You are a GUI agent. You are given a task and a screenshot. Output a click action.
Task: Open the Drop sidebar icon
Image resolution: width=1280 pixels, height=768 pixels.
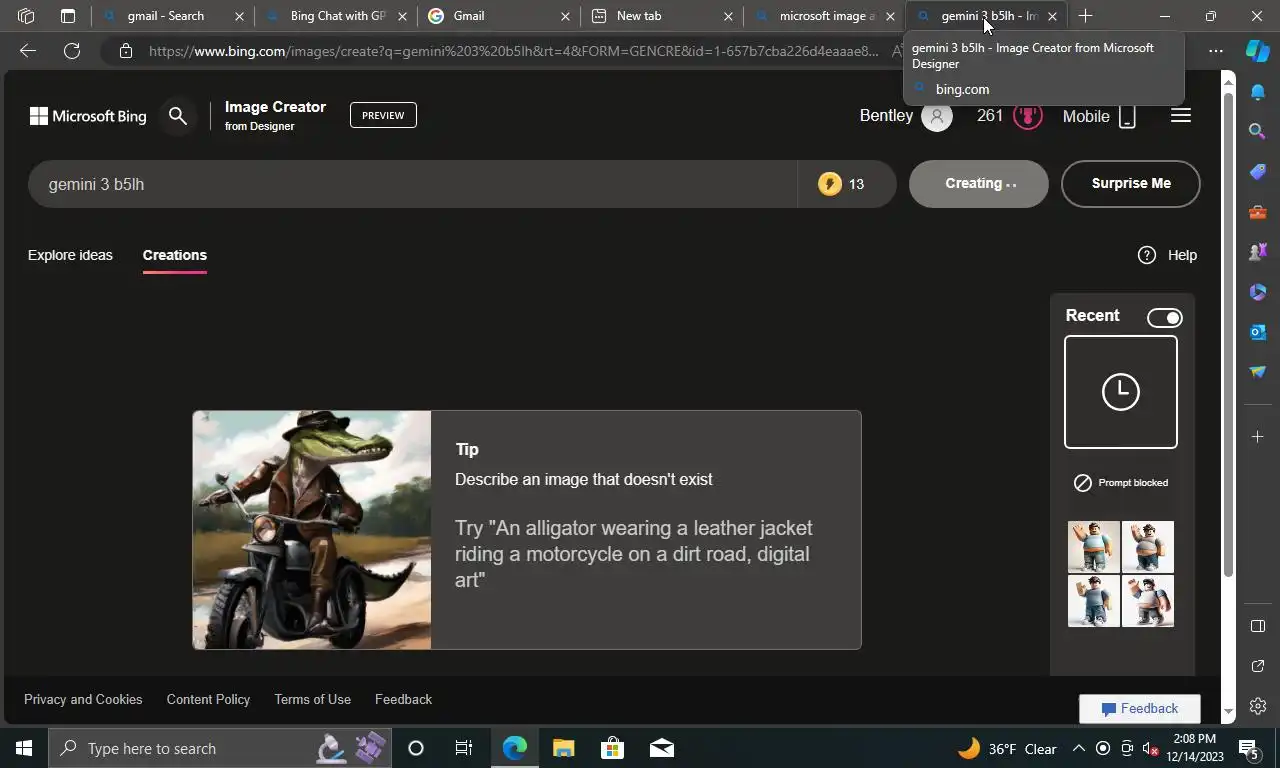tap(1258, 372)
